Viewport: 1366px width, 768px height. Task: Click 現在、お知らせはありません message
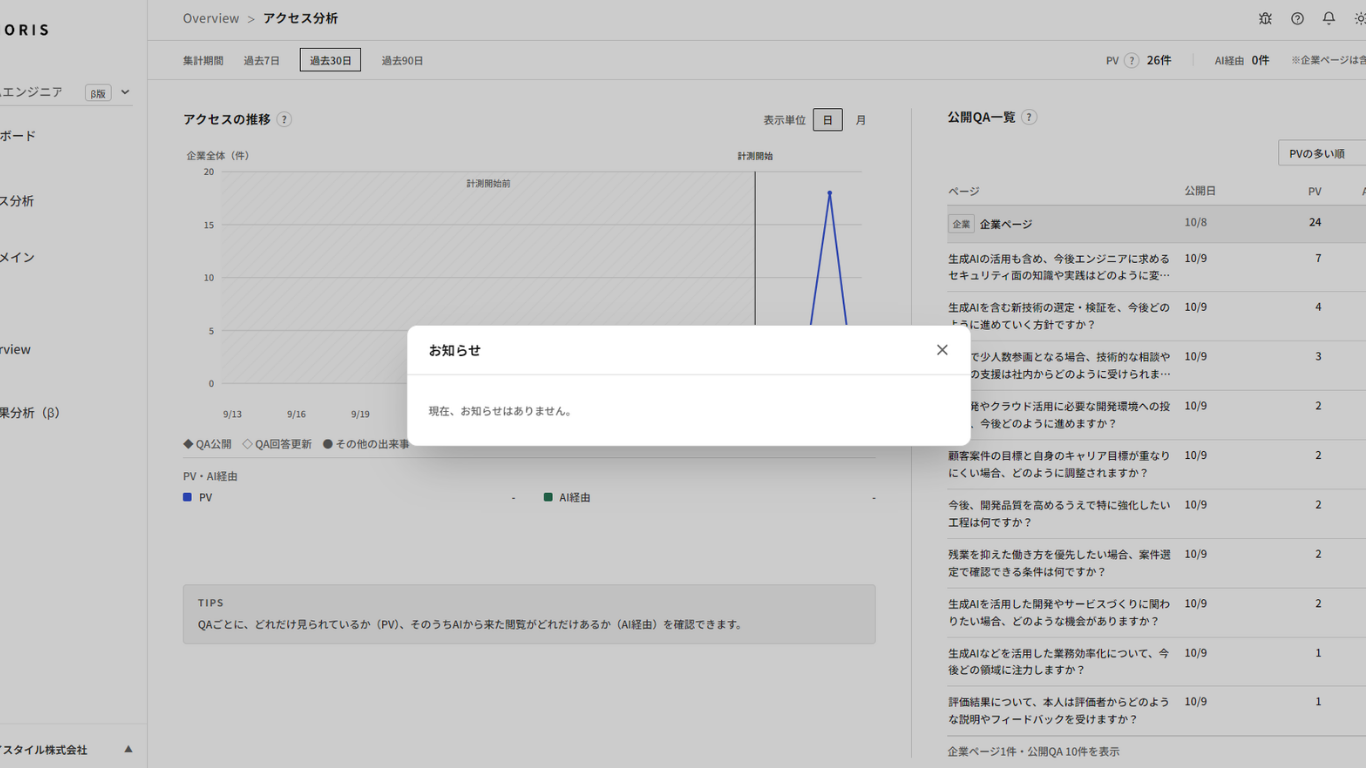(x=502, y=411)
